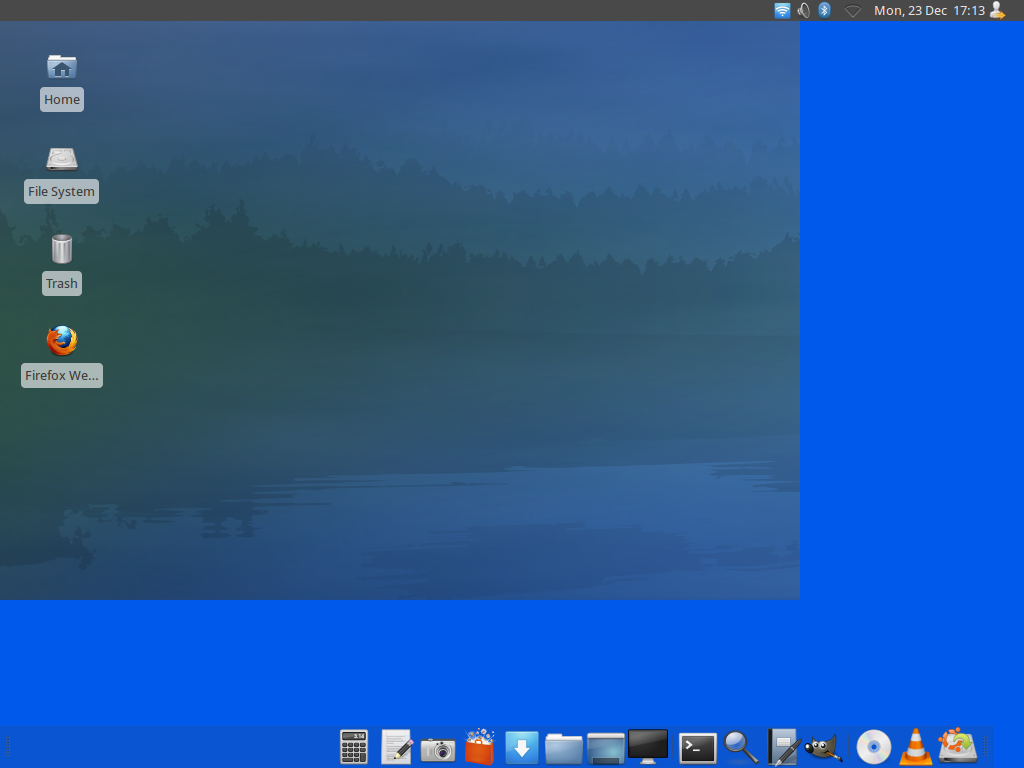Open the notebook with pen dock icon

[x=784, y=746]
